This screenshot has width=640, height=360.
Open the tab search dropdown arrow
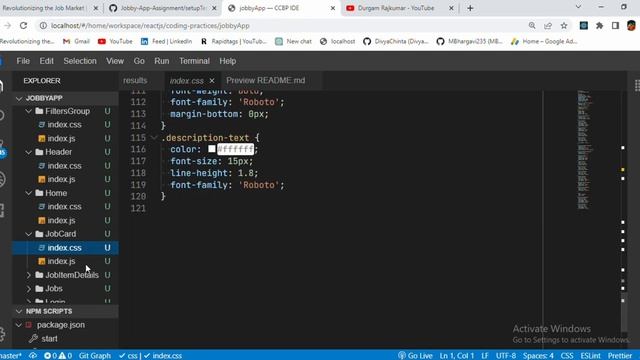(578, 7)
